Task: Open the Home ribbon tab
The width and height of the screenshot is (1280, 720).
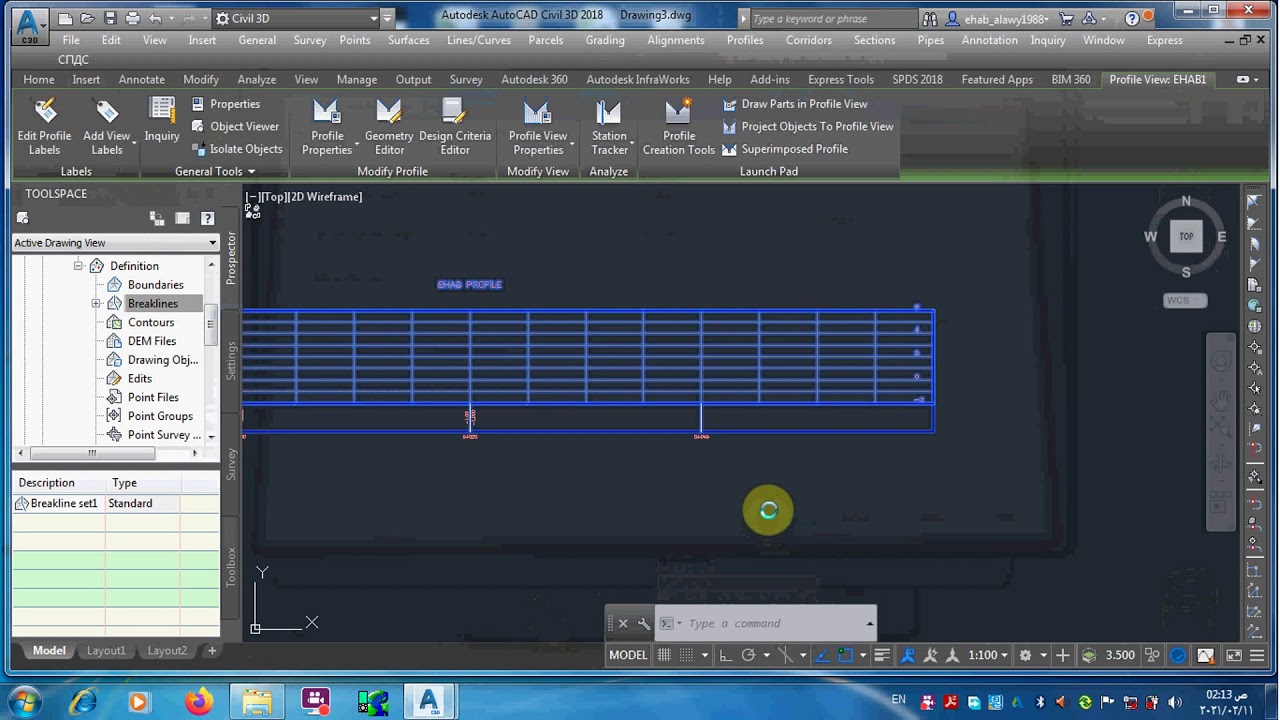Action: 39,79
